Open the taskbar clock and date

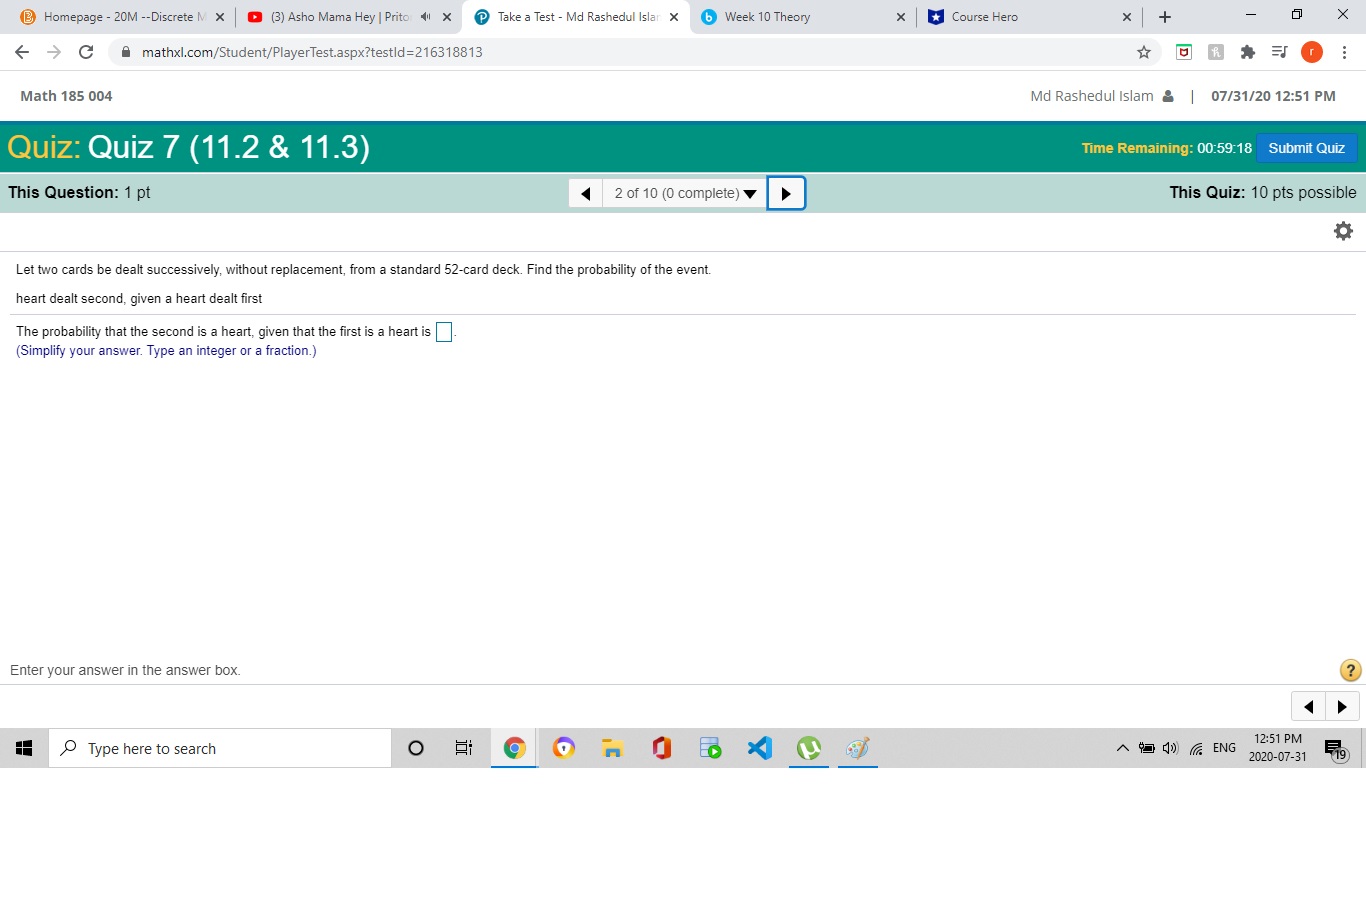click(1277, 748)
